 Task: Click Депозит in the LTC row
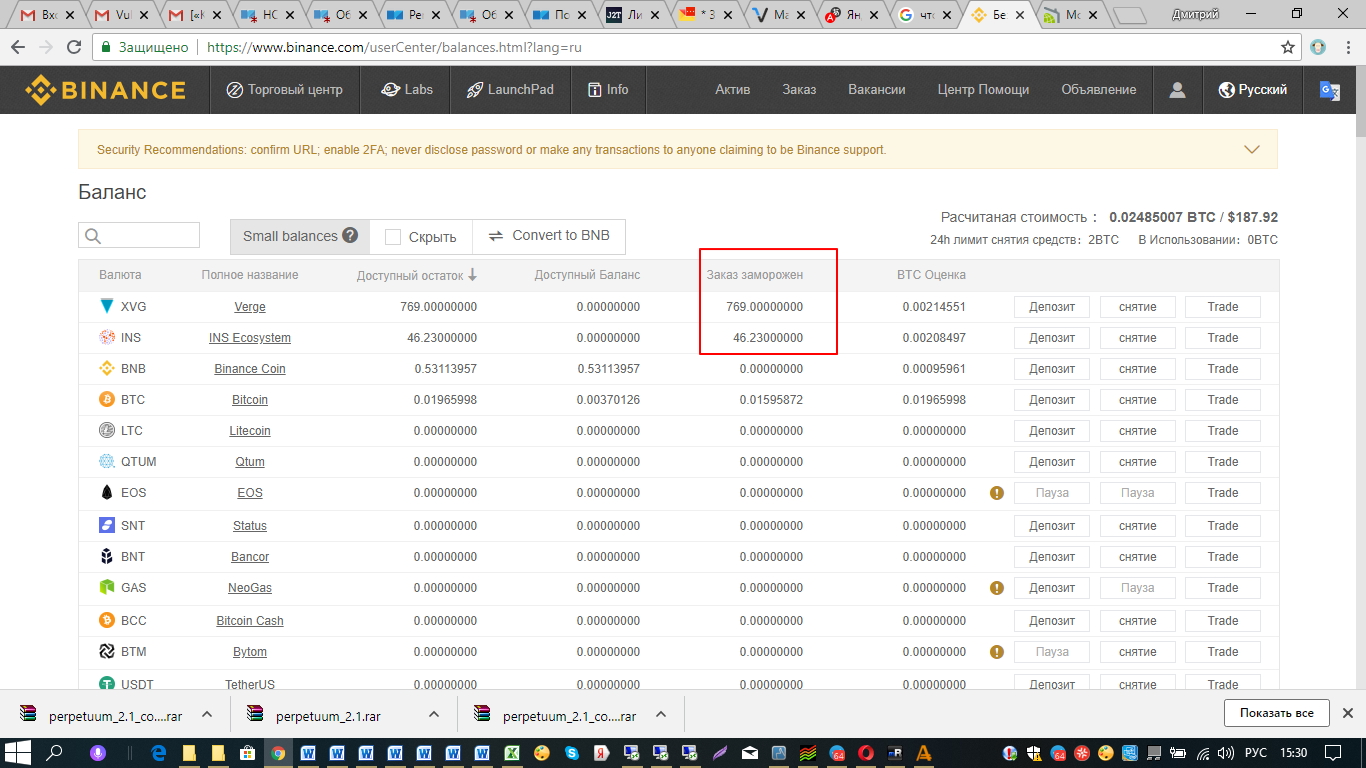click(x=1052, y=431)
